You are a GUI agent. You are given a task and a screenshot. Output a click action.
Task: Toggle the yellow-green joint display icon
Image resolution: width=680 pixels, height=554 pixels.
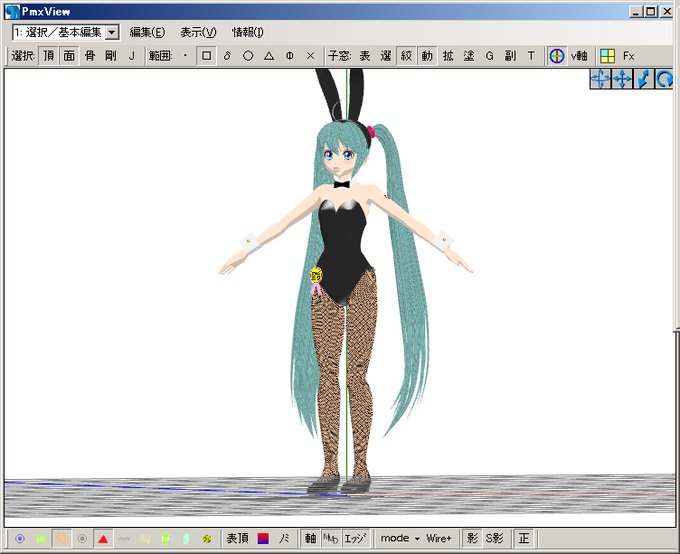pyautogui.click(x=207, y=539)
